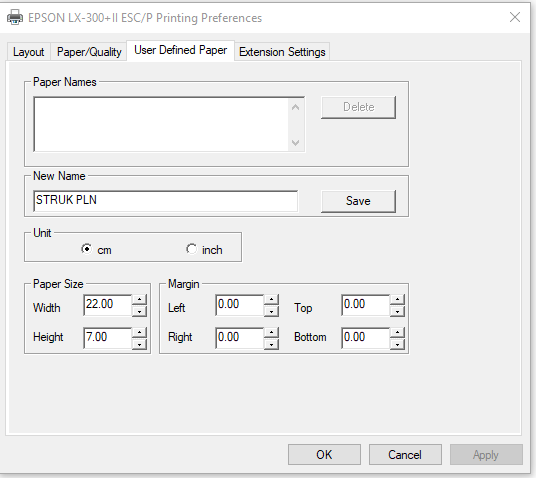
Task: Select the cm unit radio button
Action: tap(87, 249)
